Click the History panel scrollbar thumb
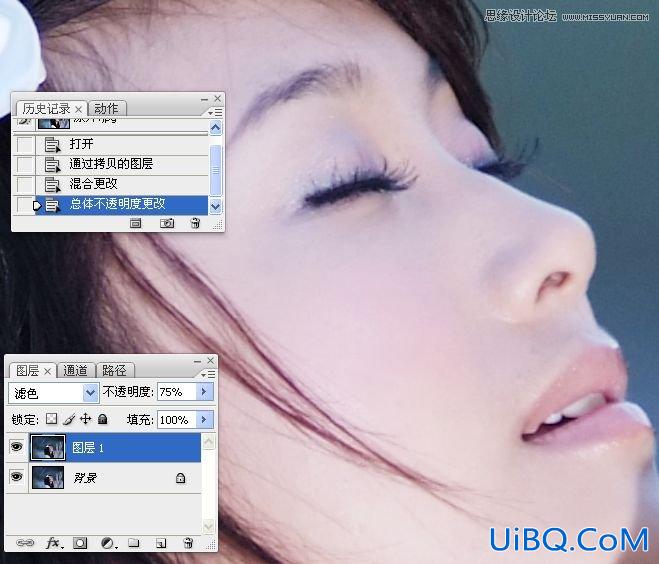 click(216, 170)
